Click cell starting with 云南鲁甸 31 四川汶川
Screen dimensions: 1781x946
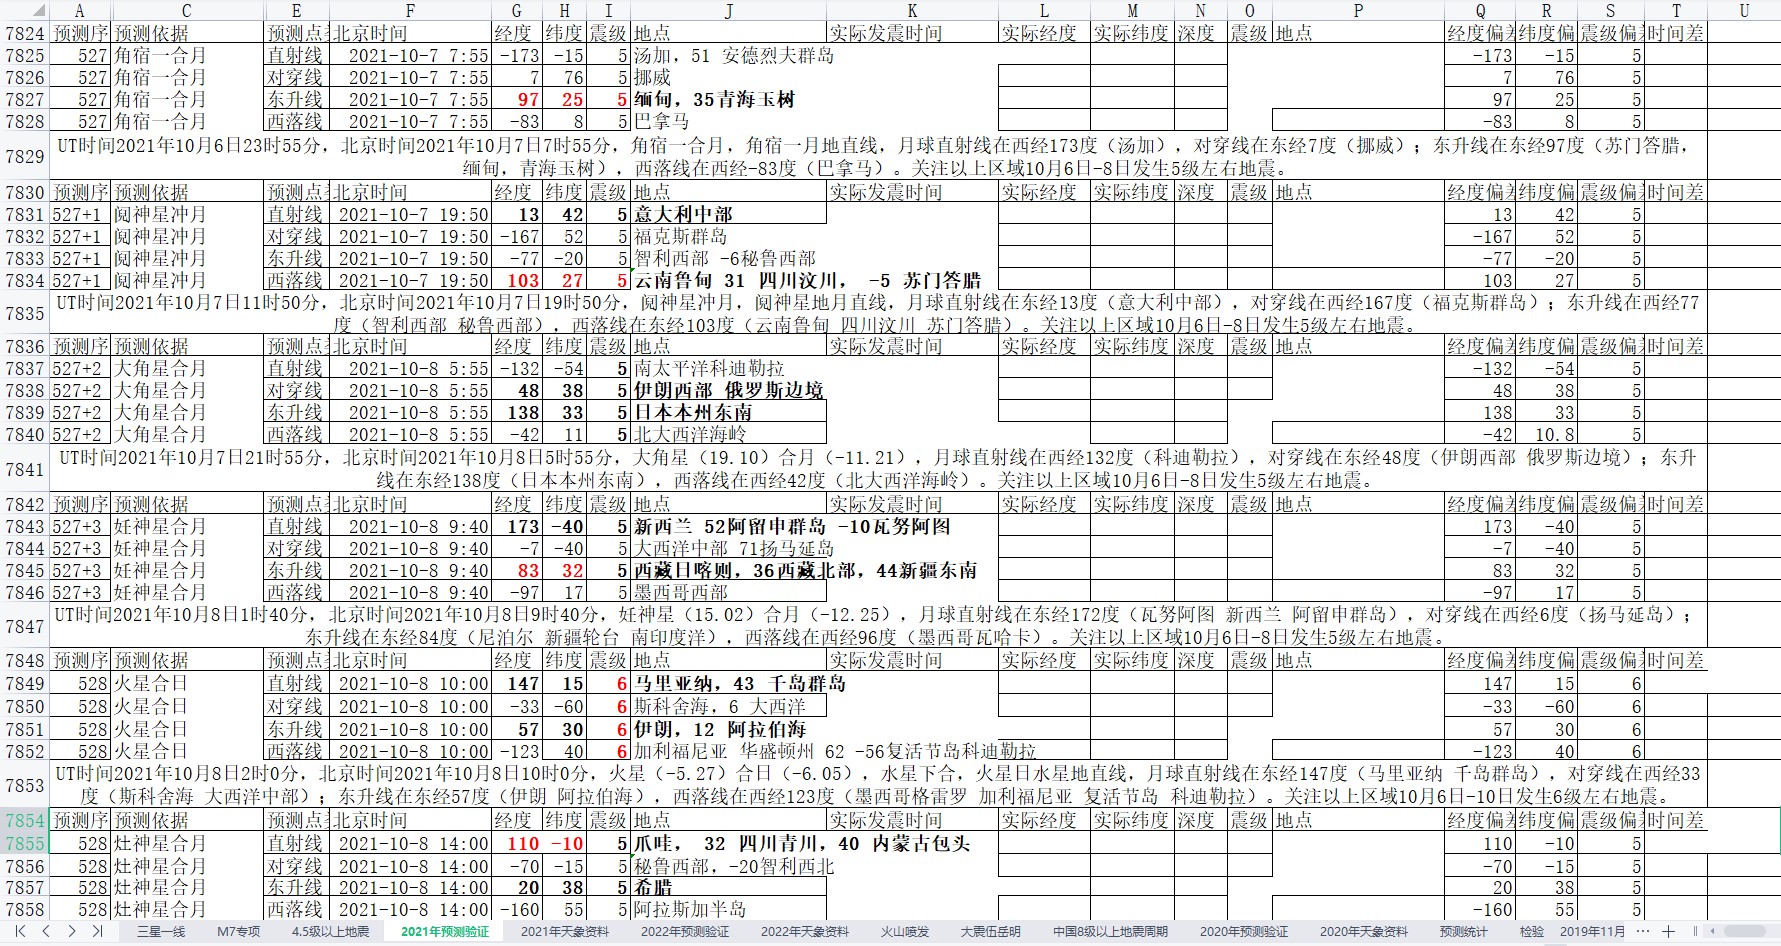[728, 280]
